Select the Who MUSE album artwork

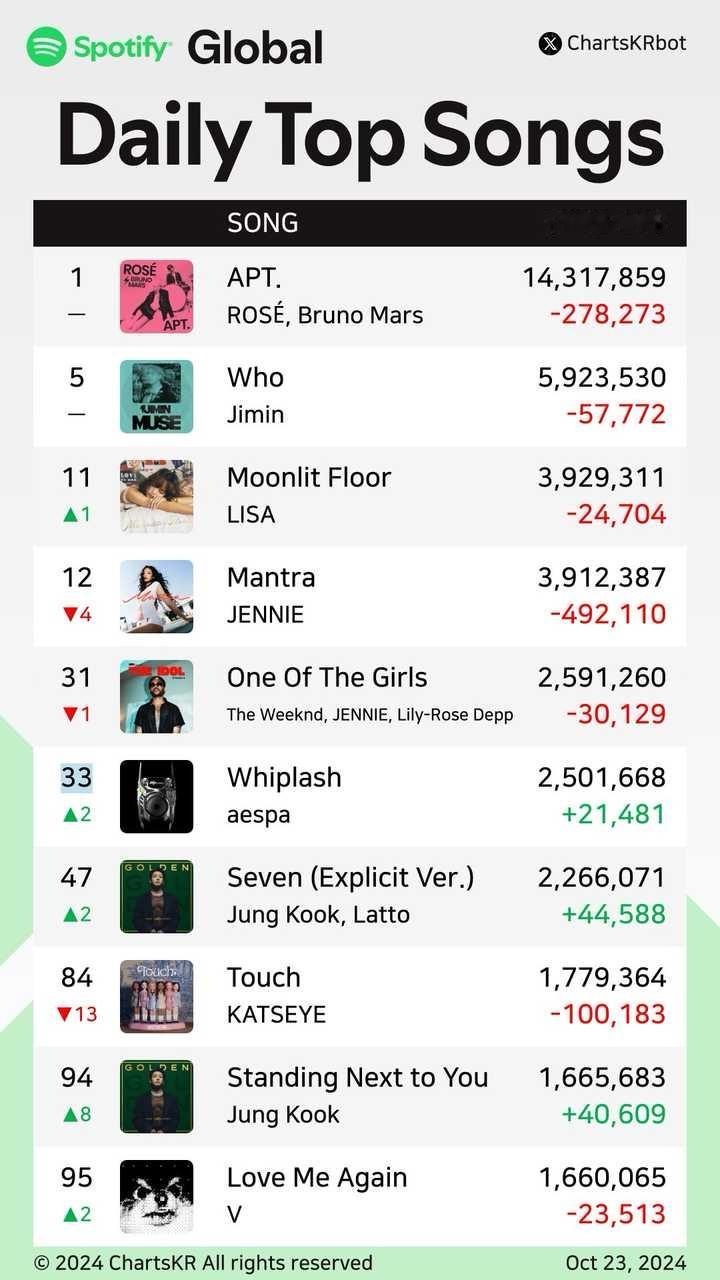coord(156,396)
